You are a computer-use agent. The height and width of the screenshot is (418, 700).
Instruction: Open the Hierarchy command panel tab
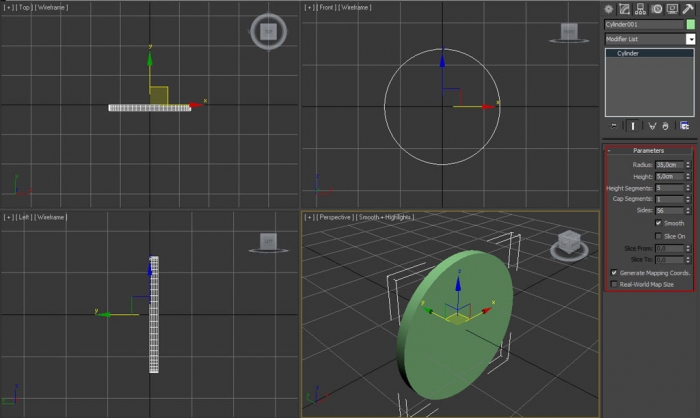(640, 9)
